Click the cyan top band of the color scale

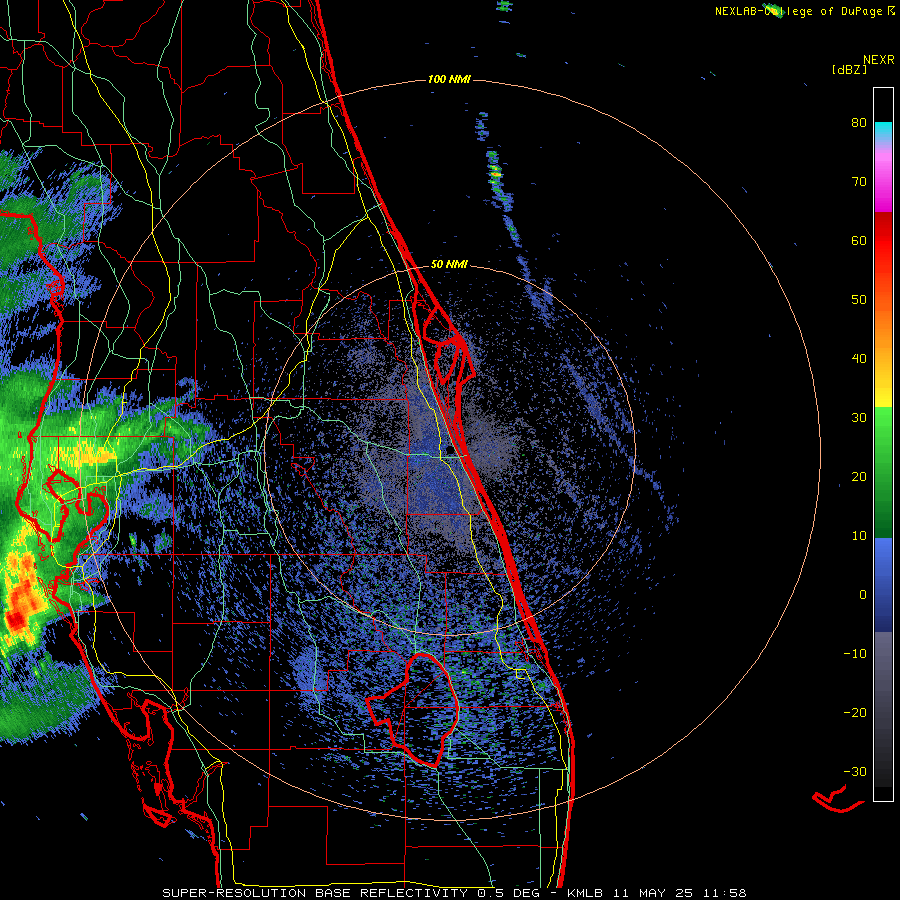pos(883,131)
